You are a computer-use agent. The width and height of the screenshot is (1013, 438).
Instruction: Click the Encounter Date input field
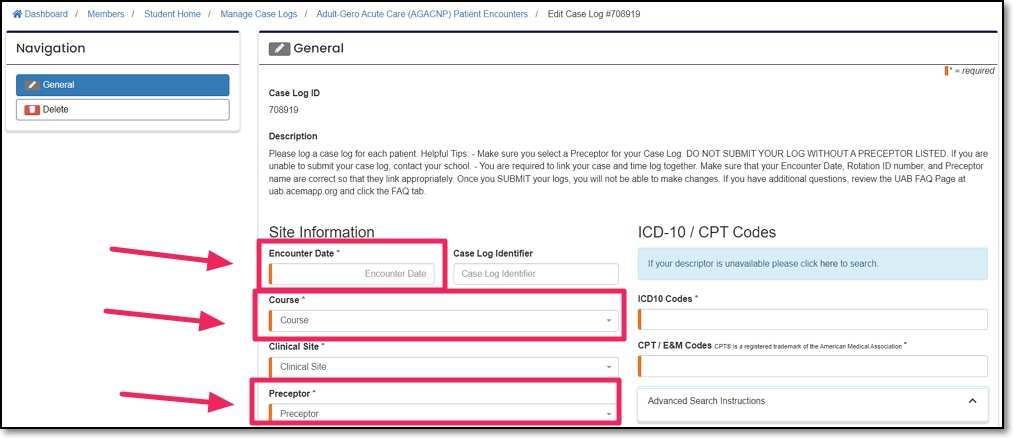pos(351,274)
